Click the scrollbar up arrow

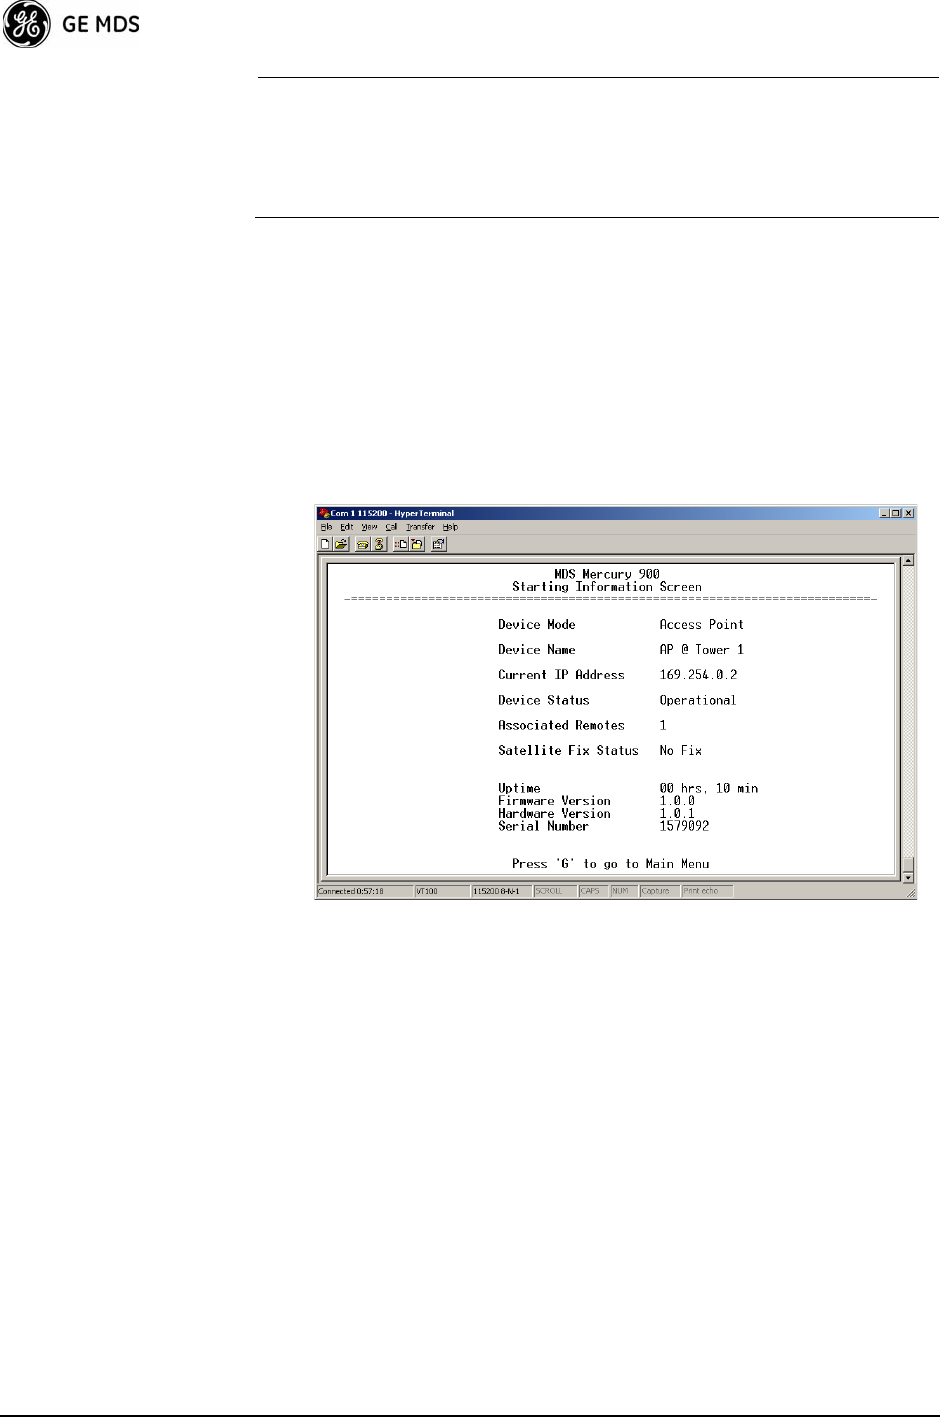908,560
